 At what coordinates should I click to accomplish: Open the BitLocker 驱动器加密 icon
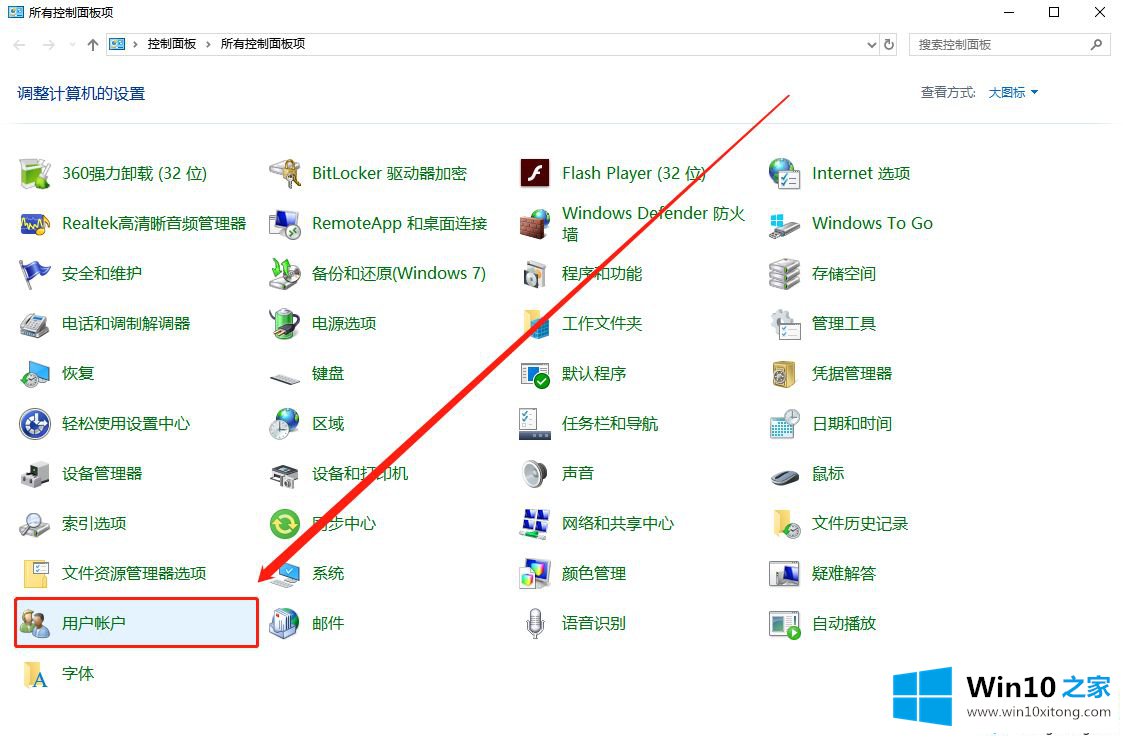(x=285, y=173)
